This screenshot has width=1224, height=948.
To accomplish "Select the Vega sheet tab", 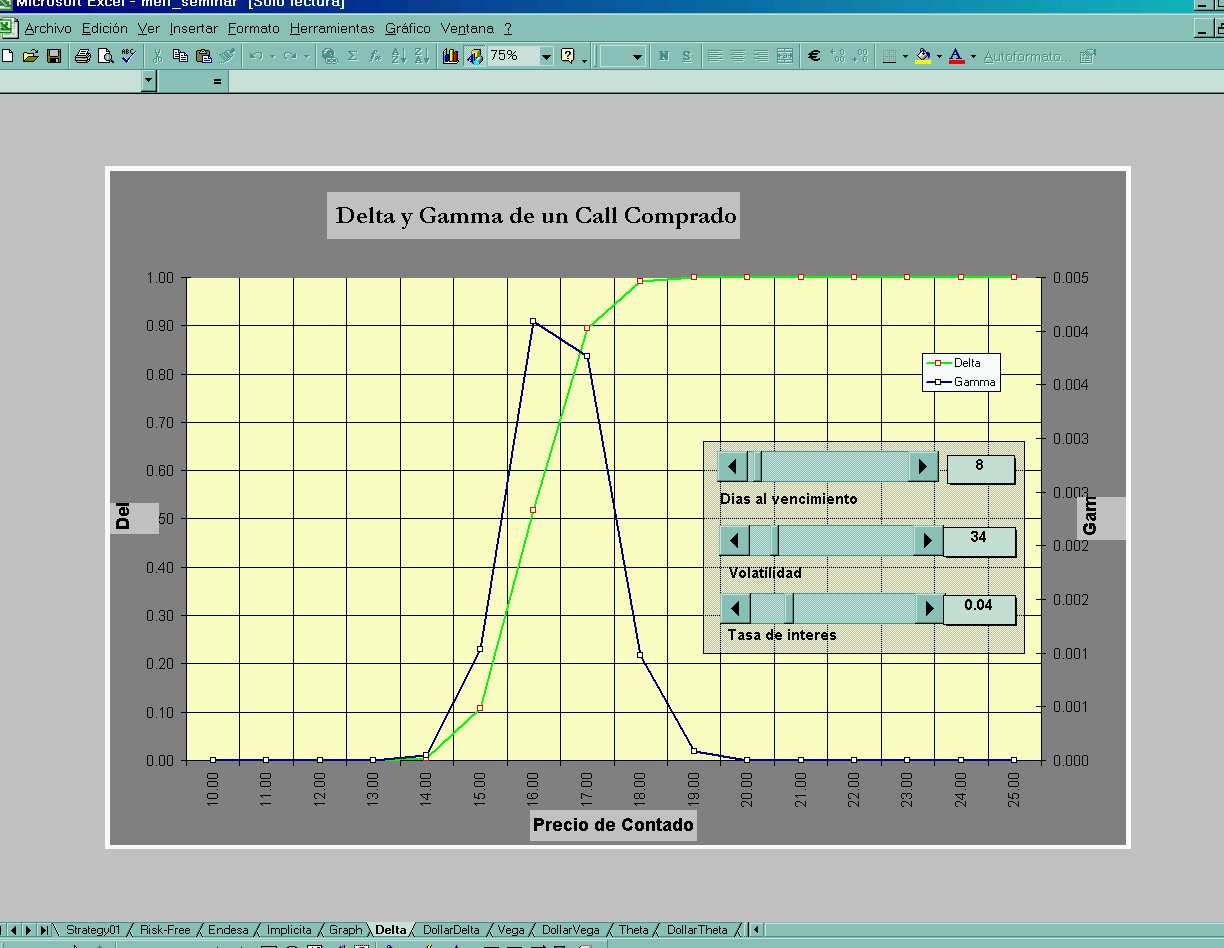I will [x=510, y=930].
